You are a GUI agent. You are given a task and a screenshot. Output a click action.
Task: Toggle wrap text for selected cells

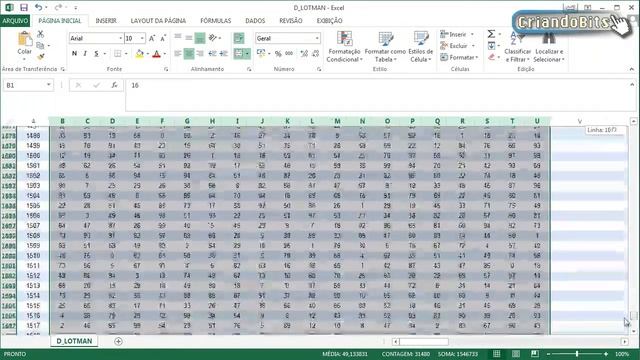click(x=239, y=38)
